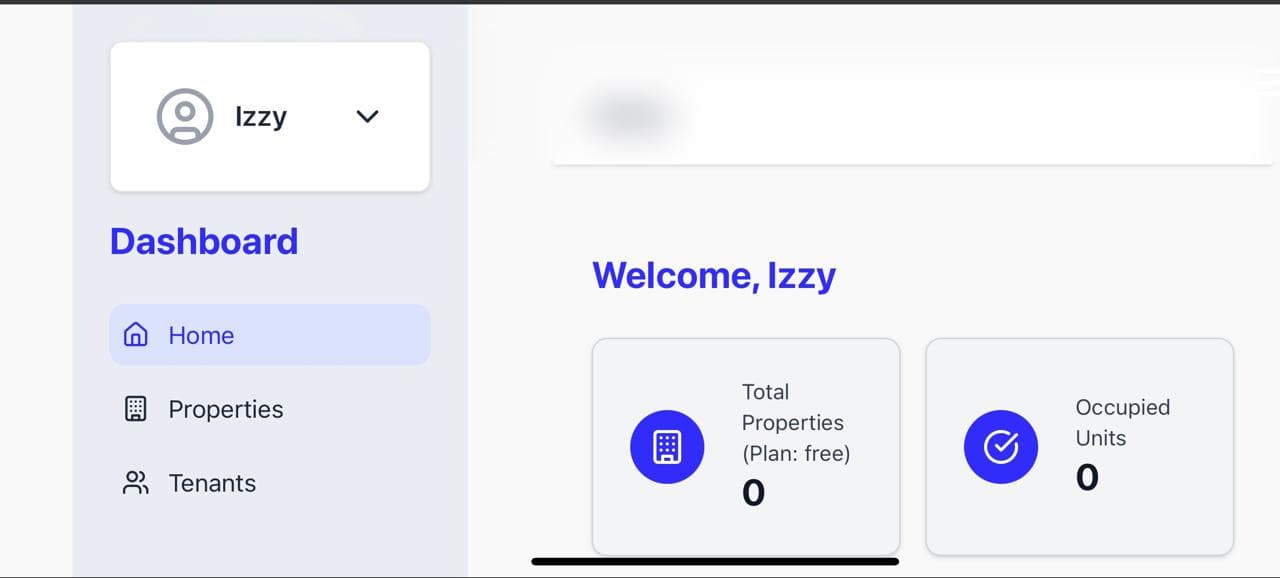Click the Welcome, Izzy greeting text
The image size is (1280, 578).
coord(714,275)
